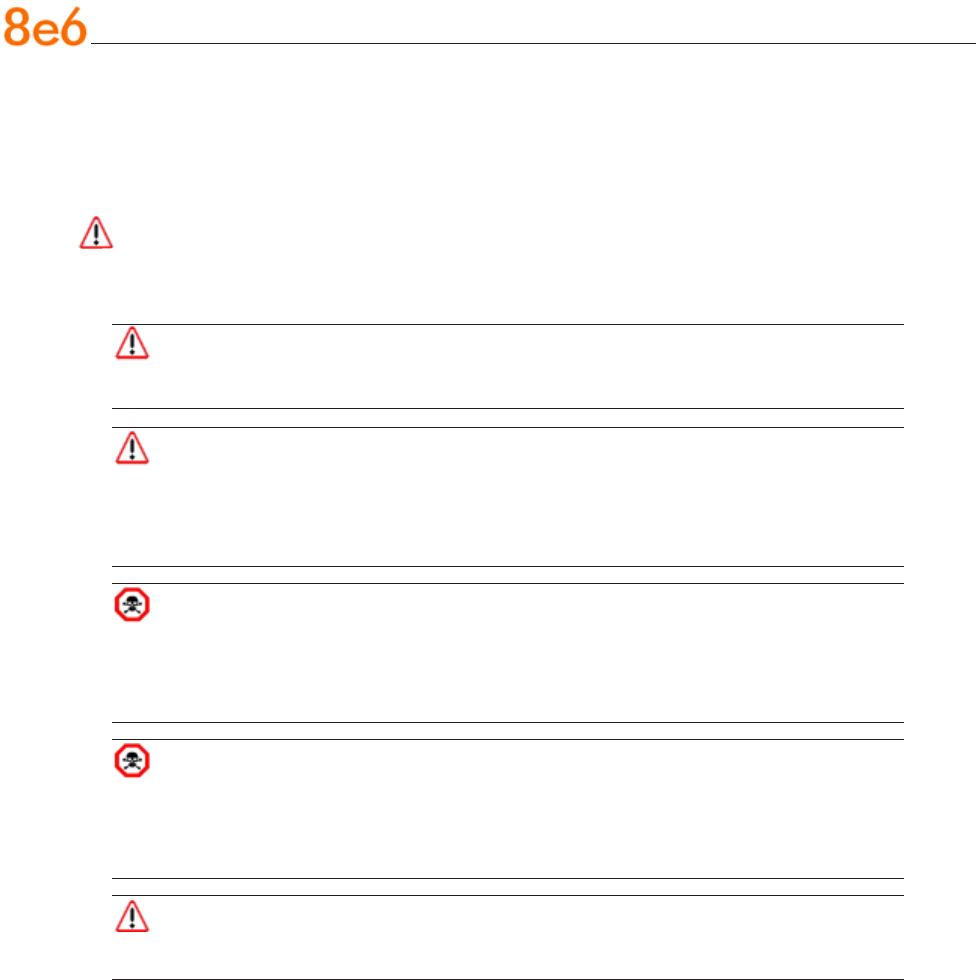The image size is (976, 980).
Task: Click warning triangle in the last boxed notice
Action: (131, 916)
